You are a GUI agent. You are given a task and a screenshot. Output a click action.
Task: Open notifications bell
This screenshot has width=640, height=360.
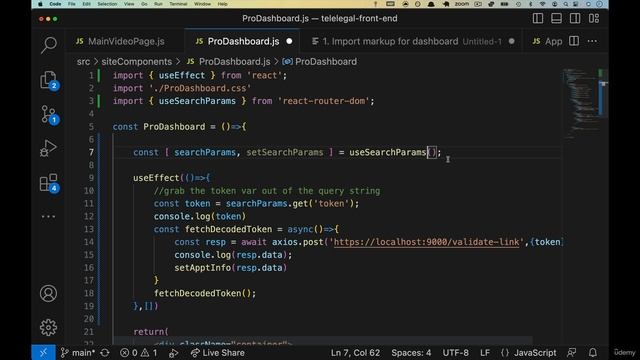click(x=593, y=353)
